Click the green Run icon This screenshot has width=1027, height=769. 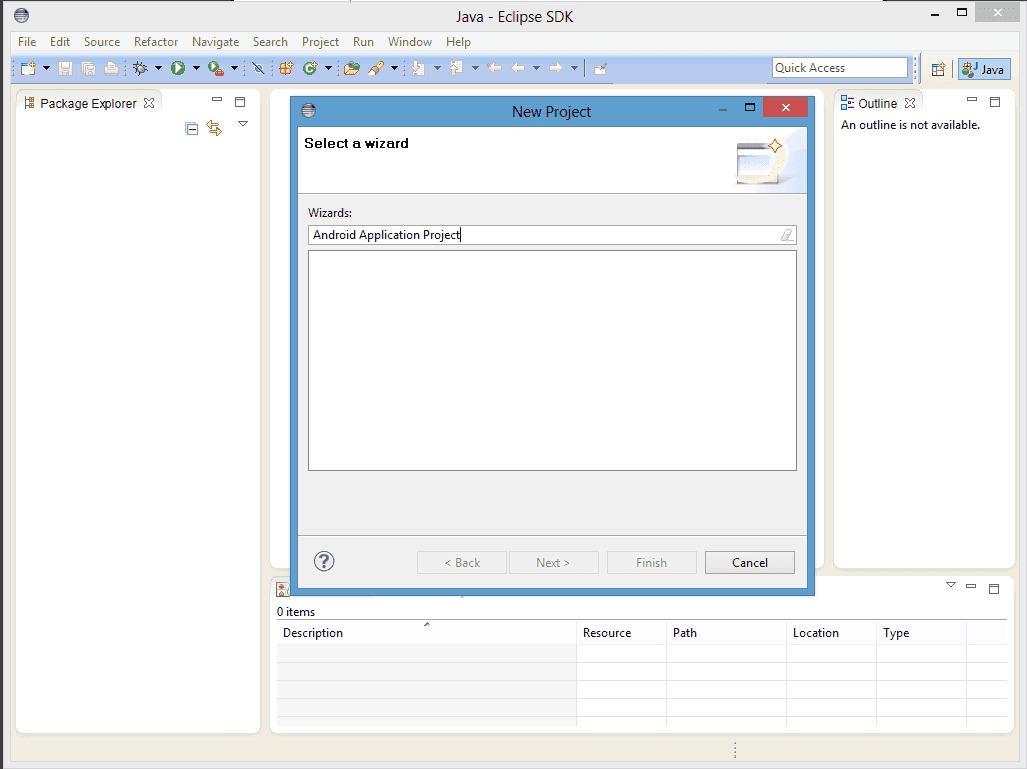point(178,68)
